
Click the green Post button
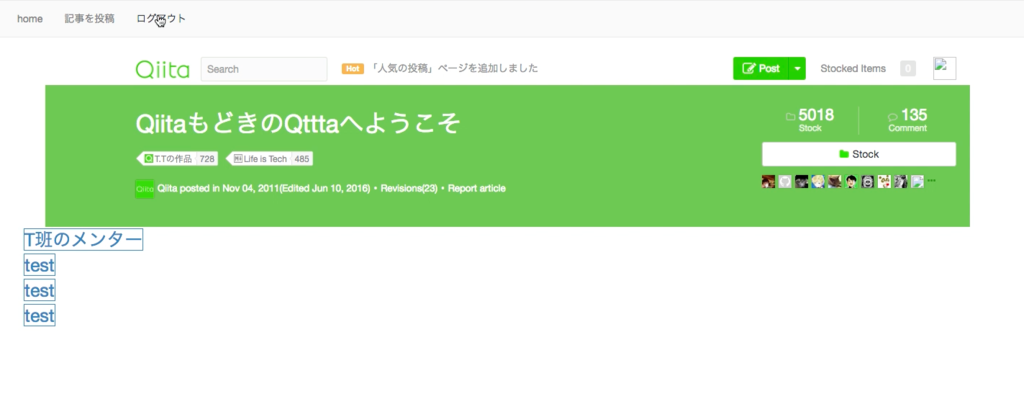[x=761, y=69]
